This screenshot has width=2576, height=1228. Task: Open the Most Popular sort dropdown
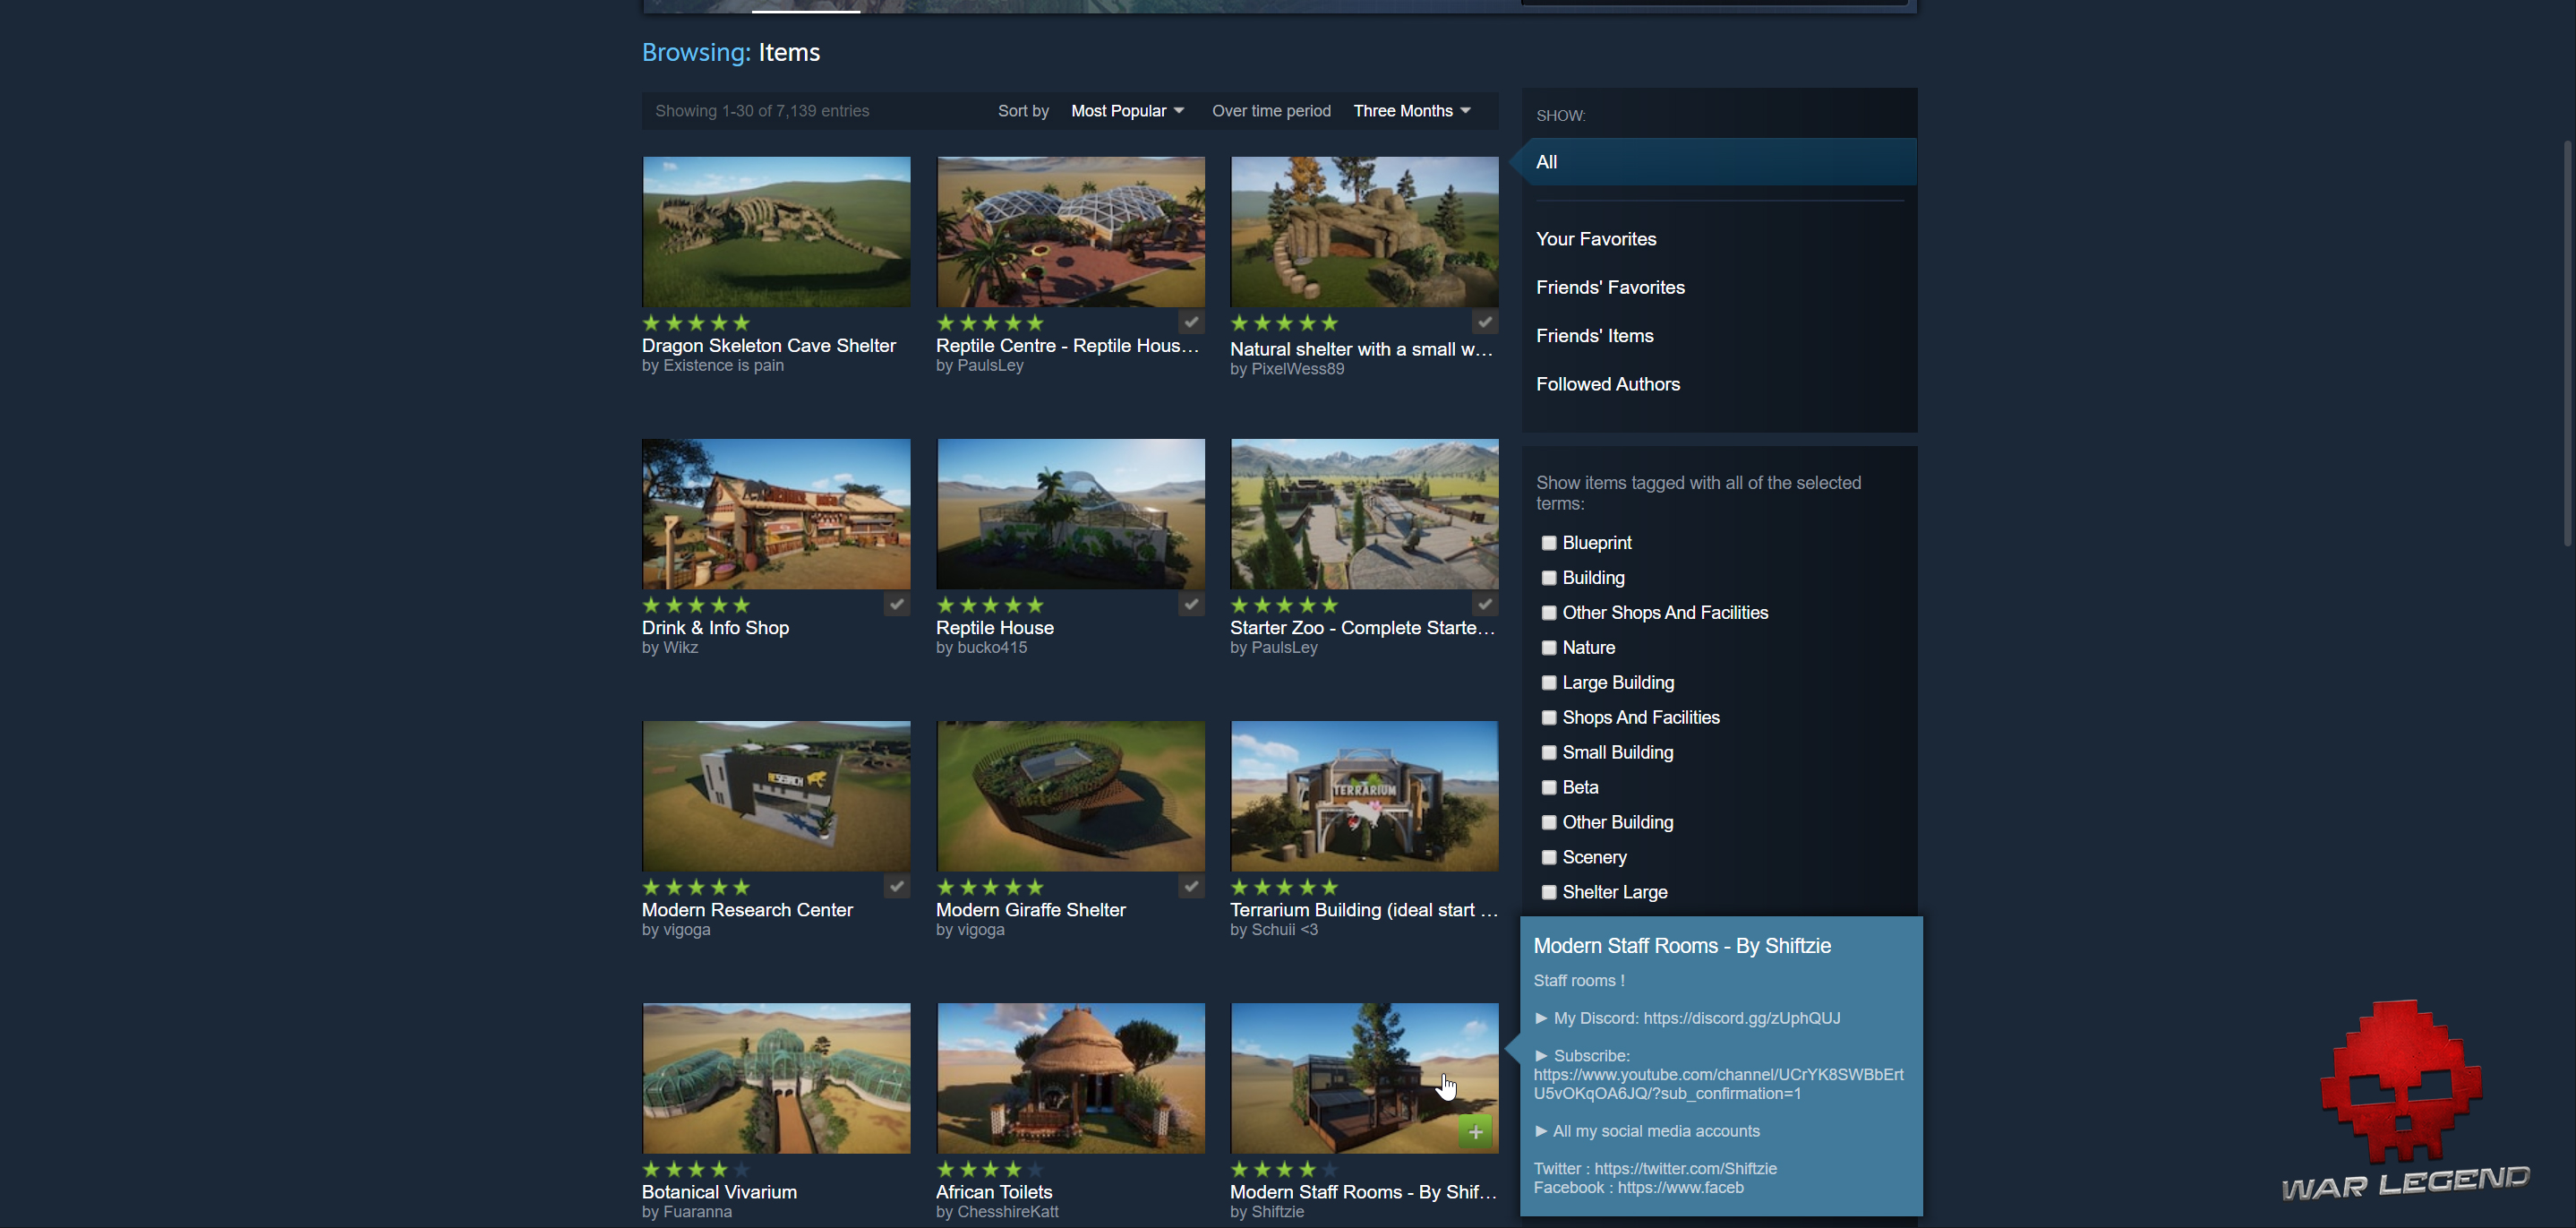pos(1127,111)
